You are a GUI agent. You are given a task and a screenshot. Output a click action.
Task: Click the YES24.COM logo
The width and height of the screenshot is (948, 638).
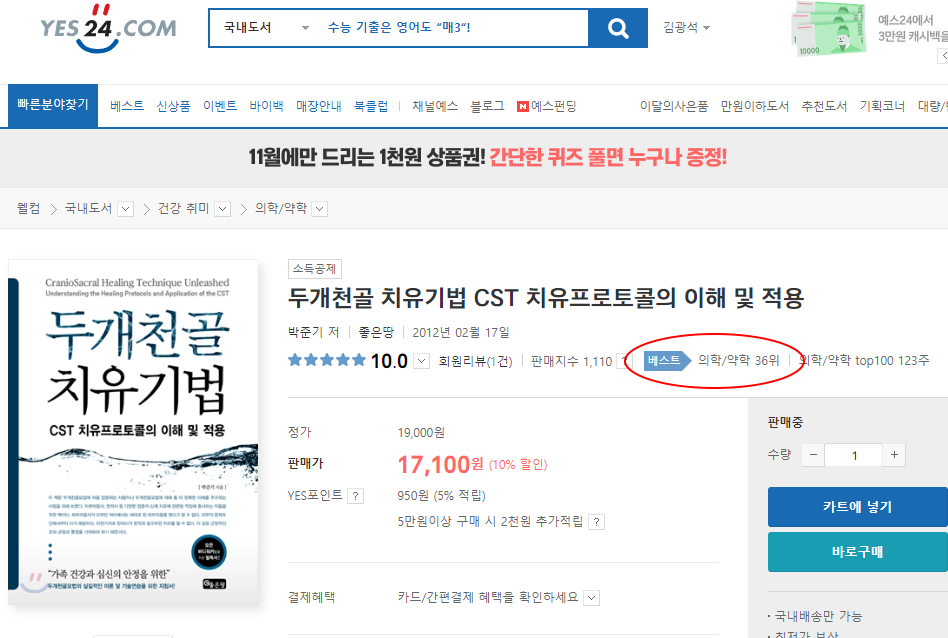point(108,28)
